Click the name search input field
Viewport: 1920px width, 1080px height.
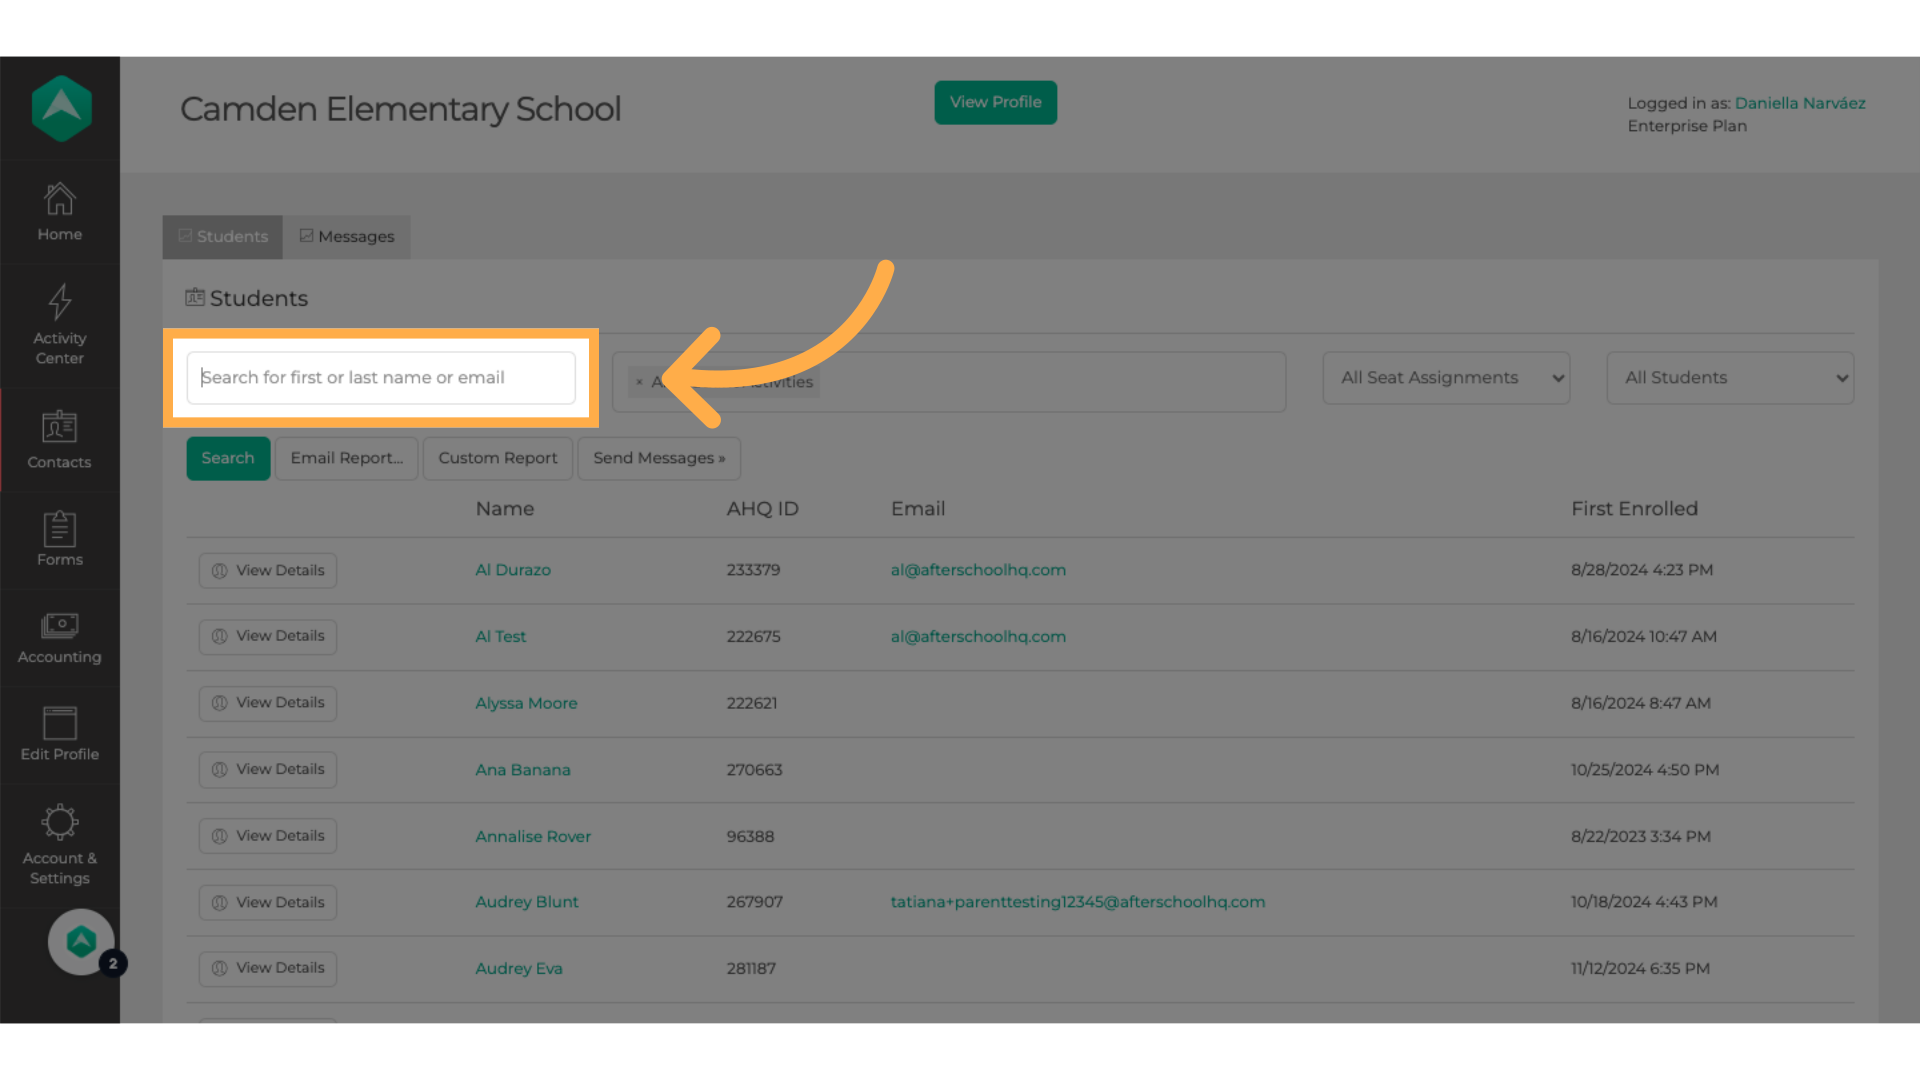(381, 378)
